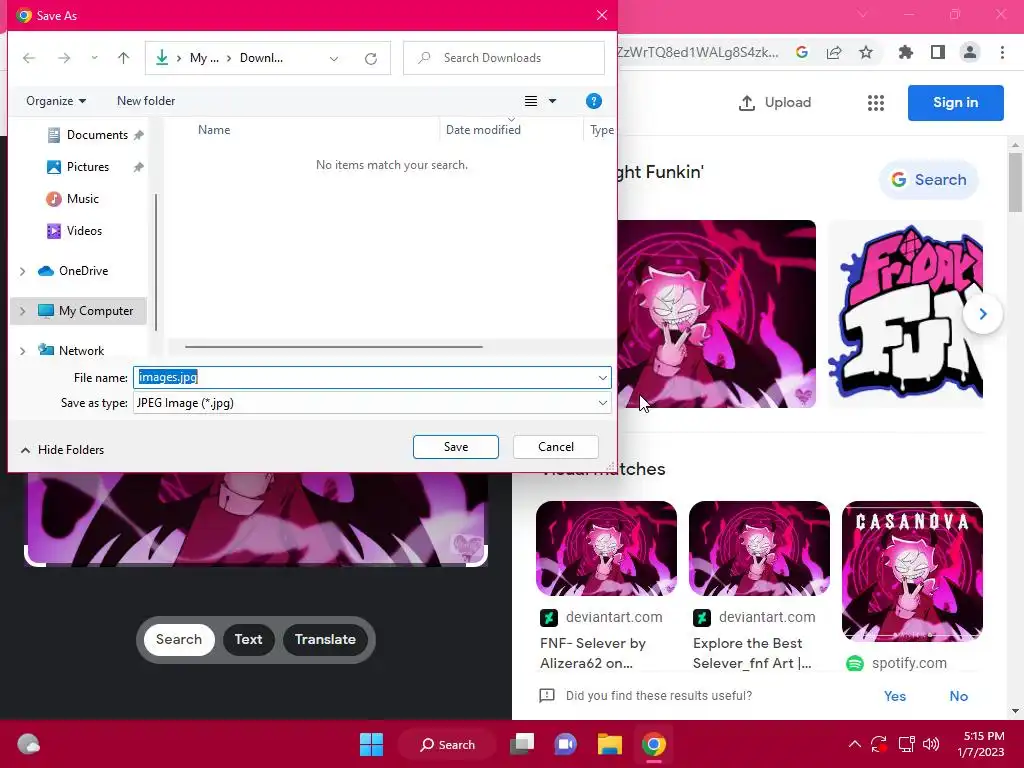Collapse with Hide Folders
This screenshot has height=768, width=1024.
point(63,450)
